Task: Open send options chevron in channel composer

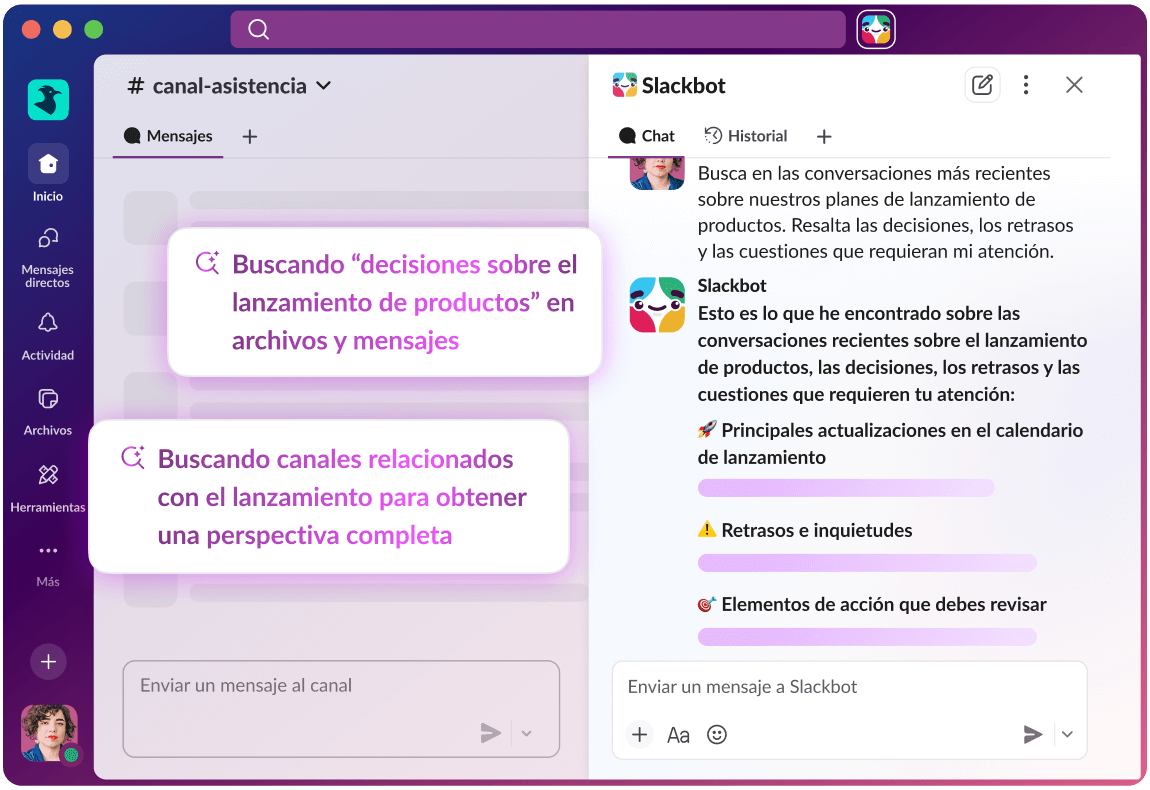Action: (527, 733)
